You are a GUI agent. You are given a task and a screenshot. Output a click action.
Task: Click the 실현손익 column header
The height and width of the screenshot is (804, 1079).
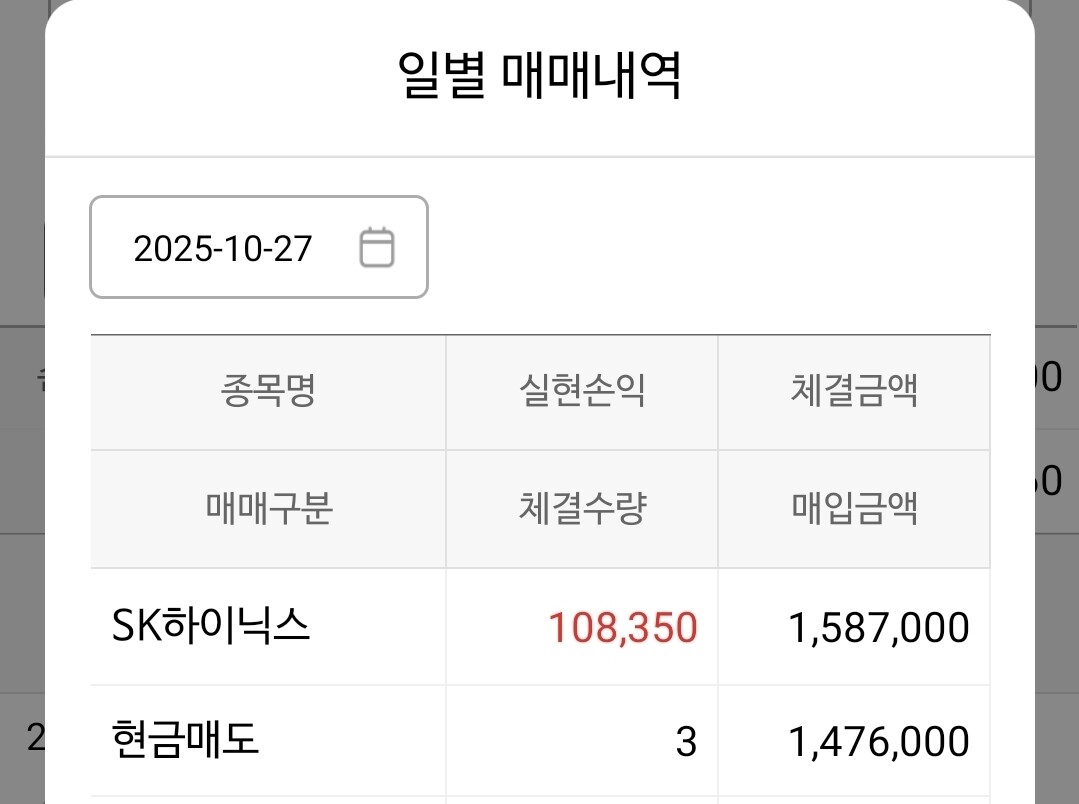pyautogui.click(x=581, y=392)
